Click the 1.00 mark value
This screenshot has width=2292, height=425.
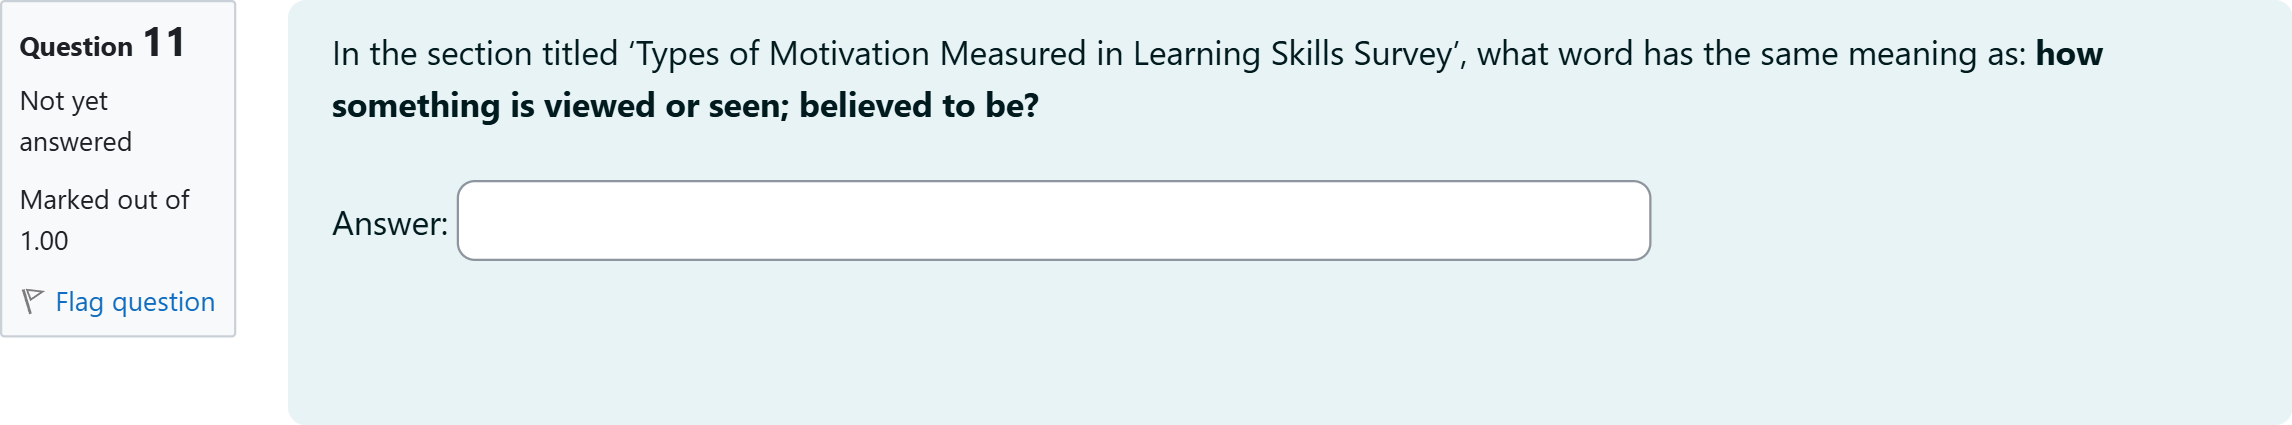point(44,241)
